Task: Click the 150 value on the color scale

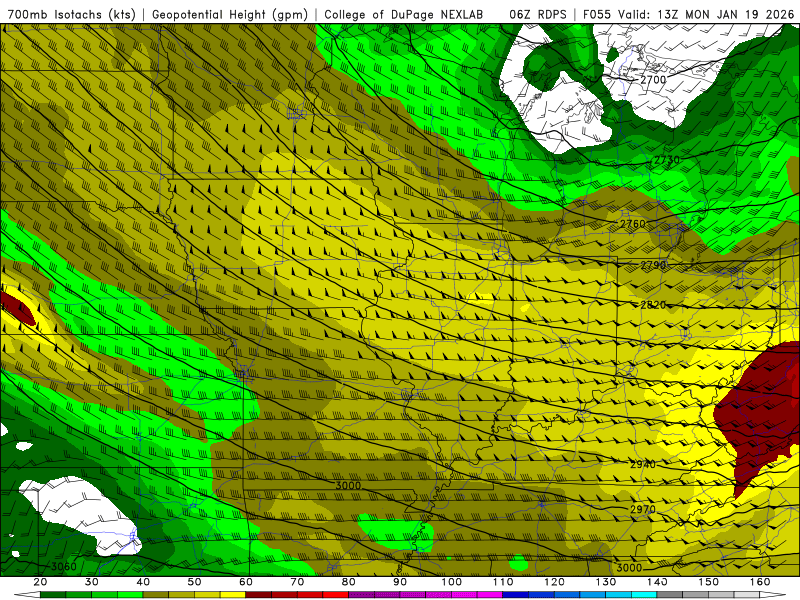Action: [x=709, y=582]
